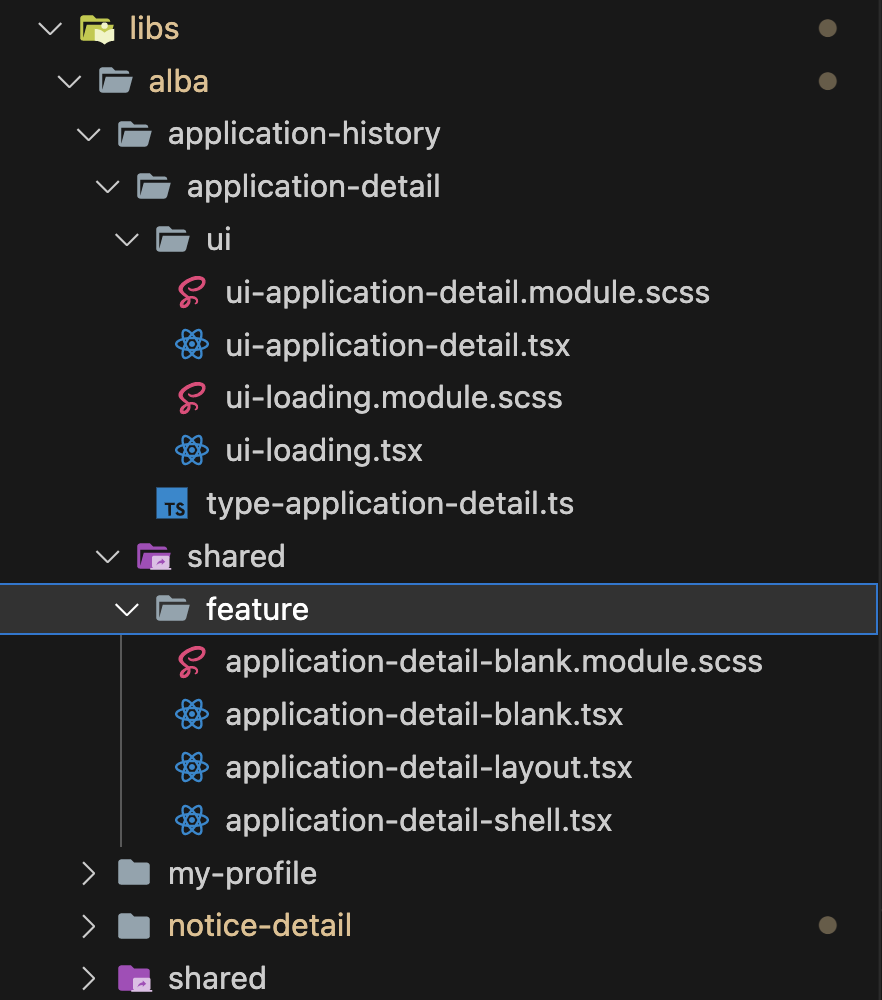The width and height of the screenshot is (882, 1000).
Task: Collapse the feature folder chevron
Action: point(126,609)
